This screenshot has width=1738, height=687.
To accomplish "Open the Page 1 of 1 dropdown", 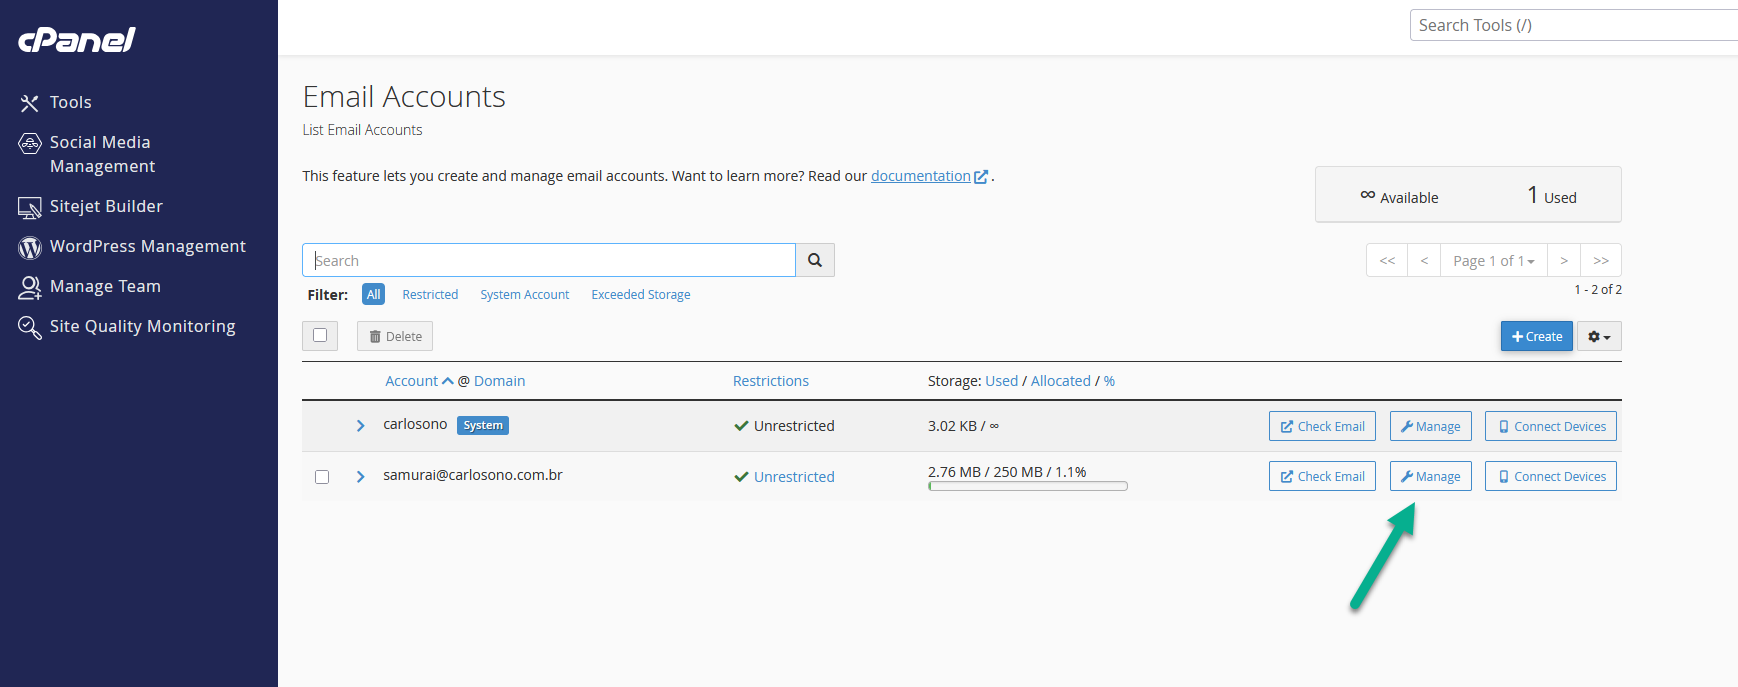I will point(1494,260).
